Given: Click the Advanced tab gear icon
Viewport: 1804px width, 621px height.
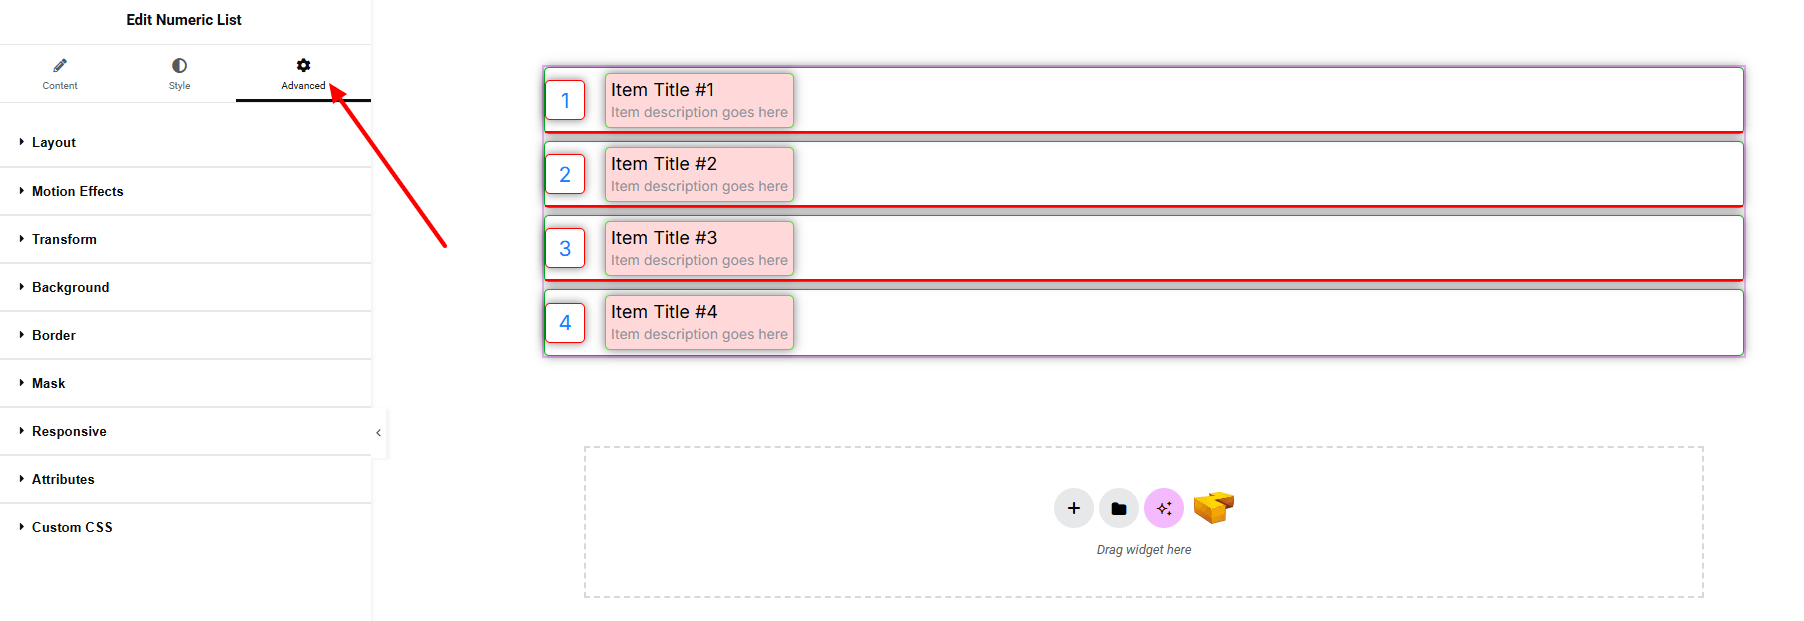Looking at the screenshot, I should tap(303, 66).
